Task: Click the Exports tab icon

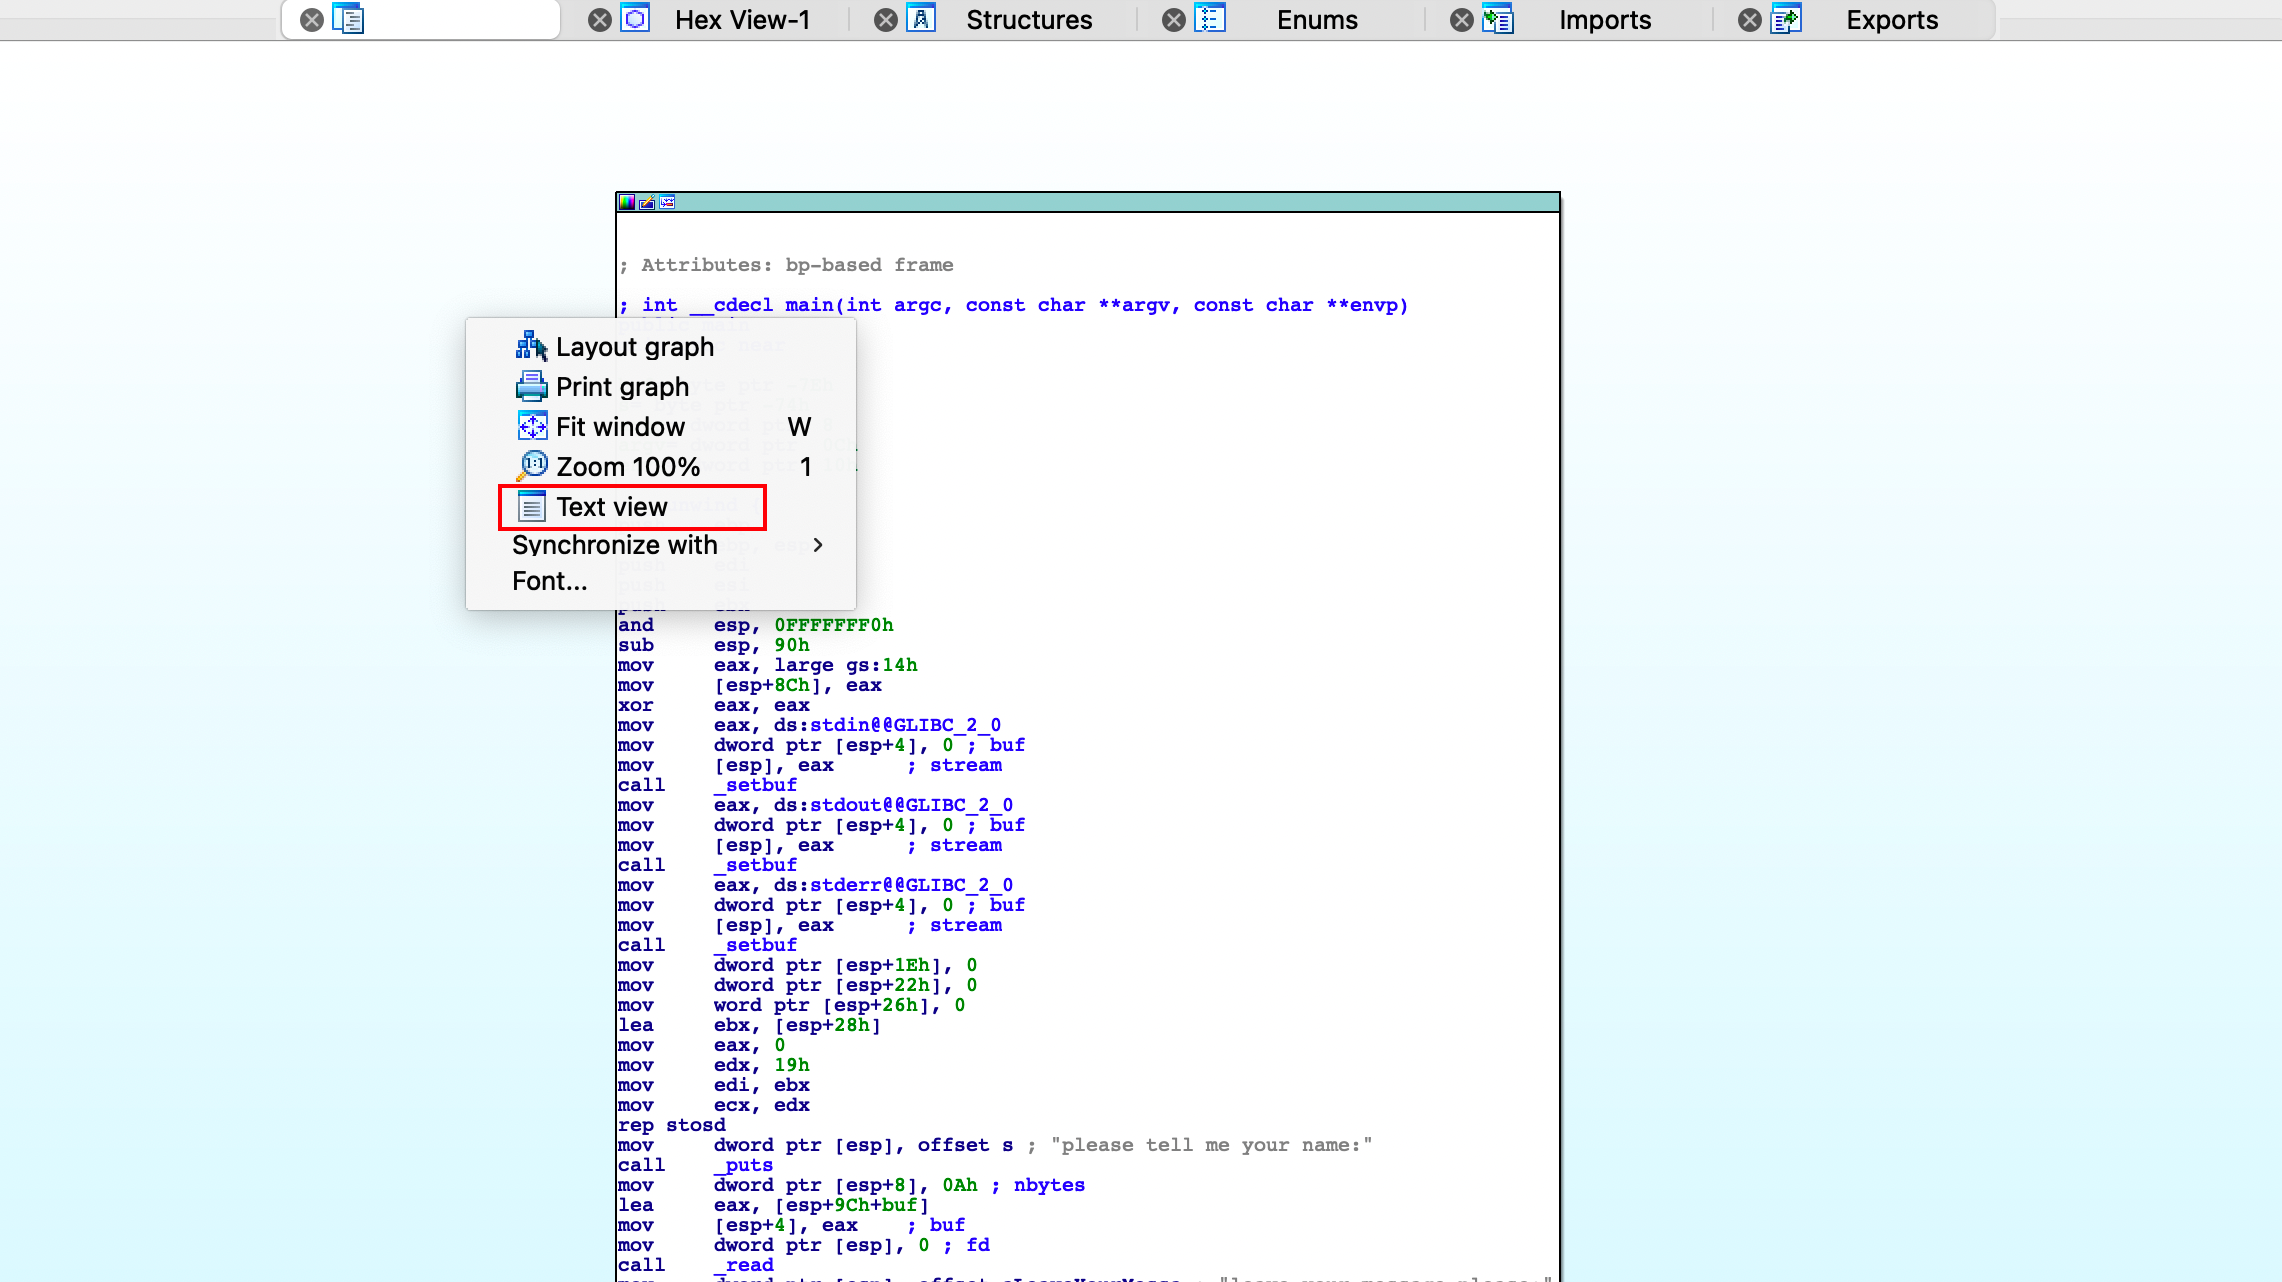Action: pos(1785,19)
